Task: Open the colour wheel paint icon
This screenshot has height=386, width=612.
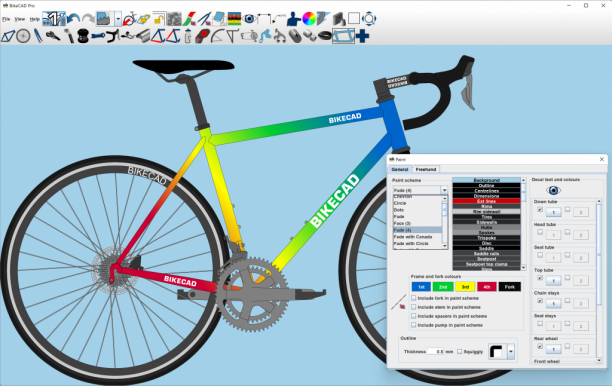Action: [x=309, y=18]
